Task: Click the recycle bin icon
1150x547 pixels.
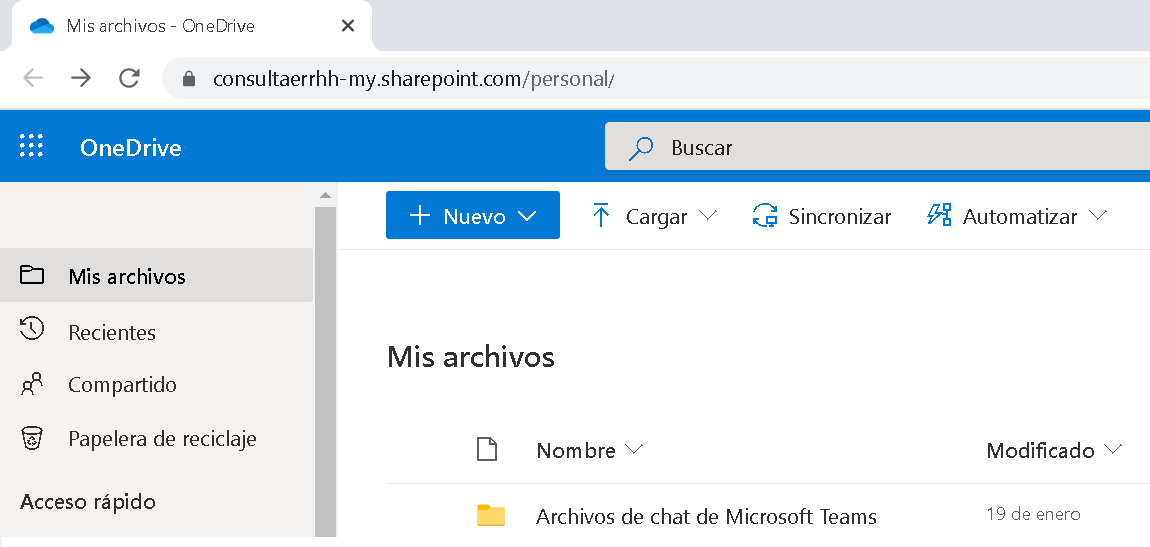Action: tap(32, 438)
